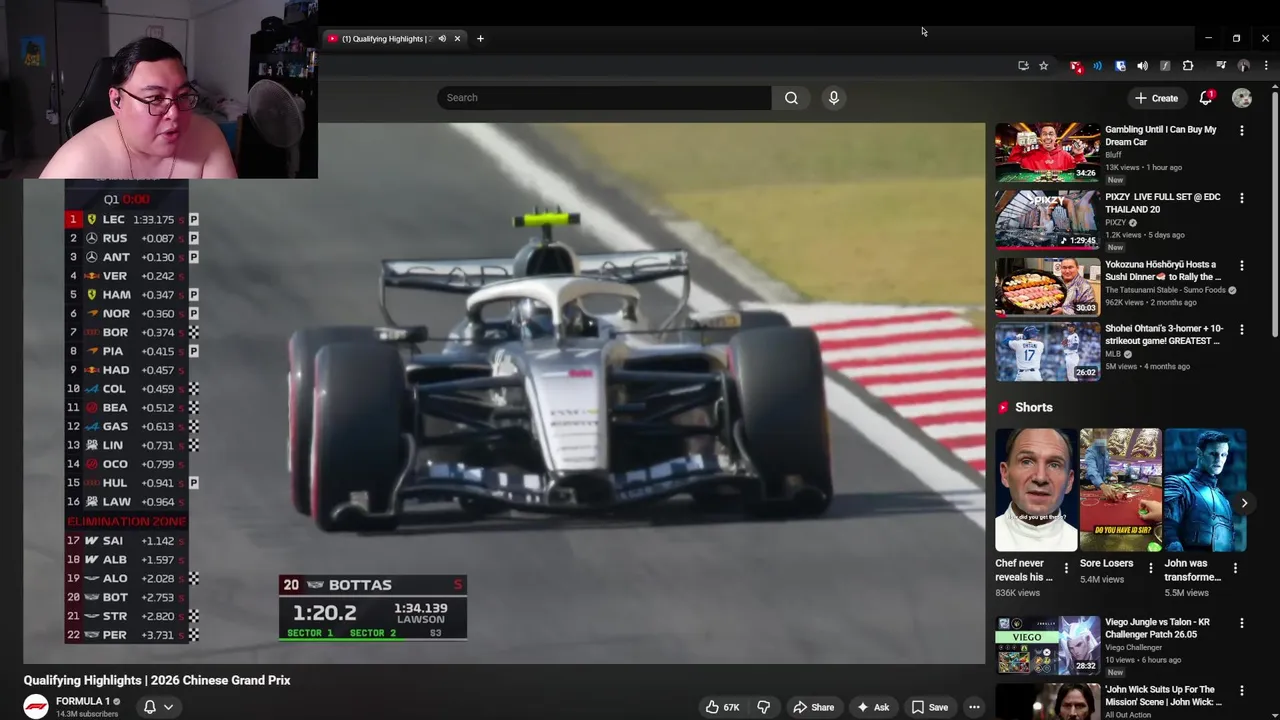Open the browser media control icon

tap(1221, 66)
